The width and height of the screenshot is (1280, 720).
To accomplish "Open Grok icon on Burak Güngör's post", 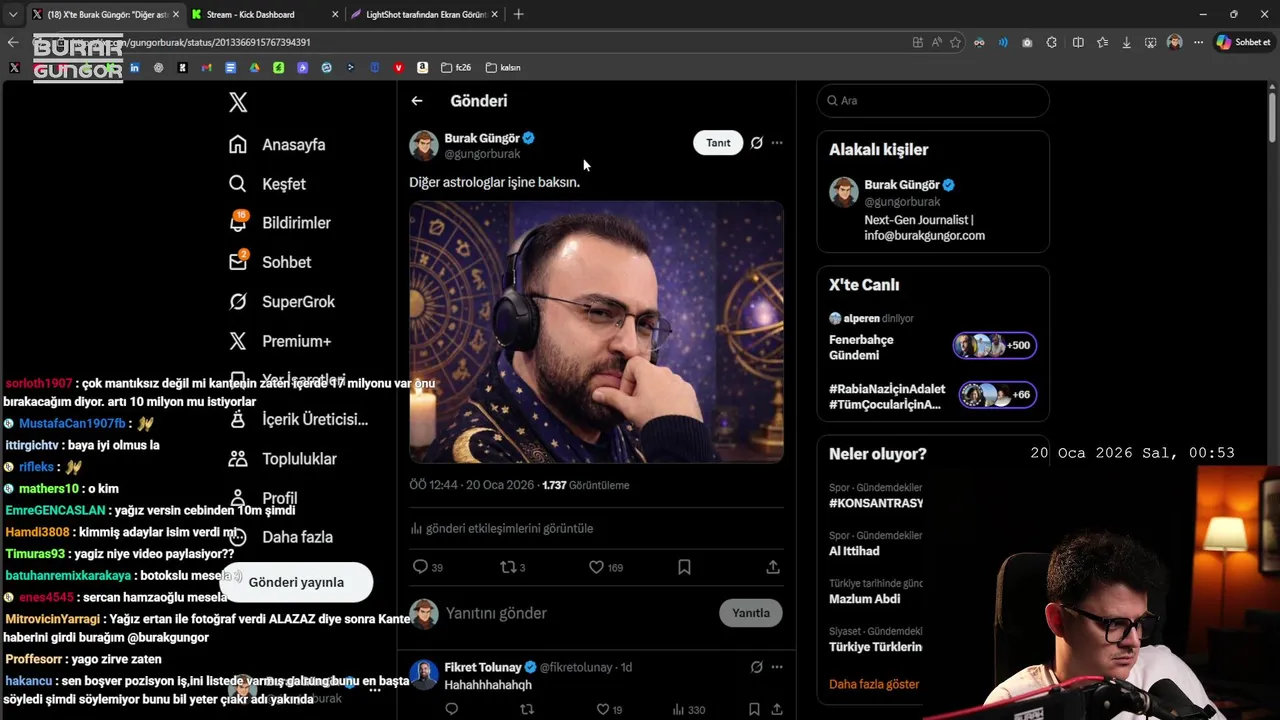I will click(757, 143).
